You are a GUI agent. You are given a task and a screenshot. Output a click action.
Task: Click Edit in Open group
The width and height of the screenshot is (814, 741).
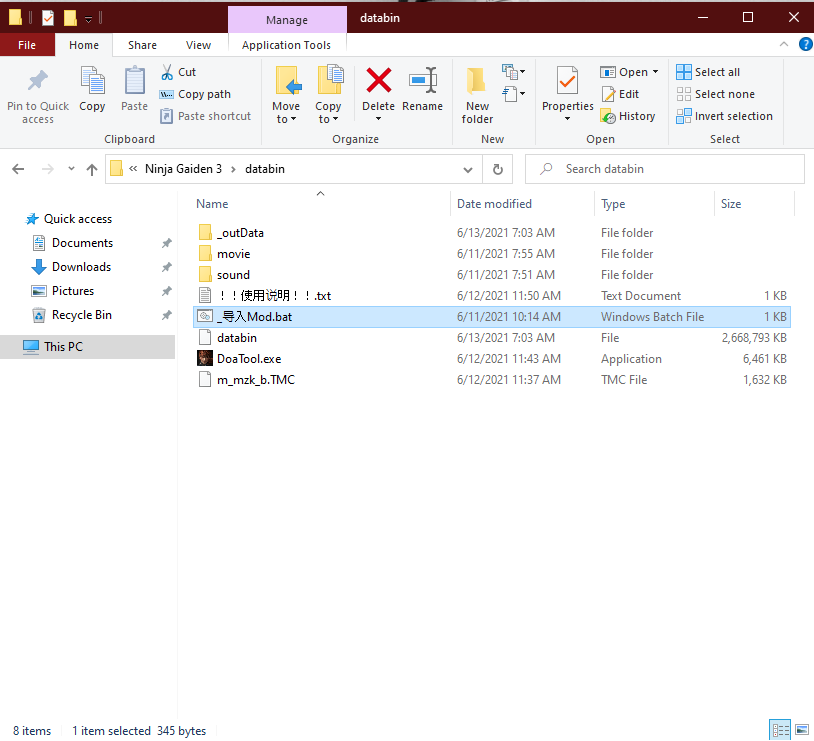[620, 95]
